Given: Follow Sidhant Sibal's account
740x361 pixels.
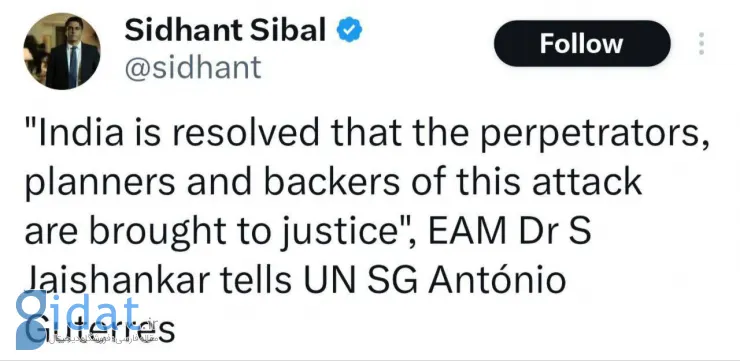Looking at the screenshot, I should [582, 43].
